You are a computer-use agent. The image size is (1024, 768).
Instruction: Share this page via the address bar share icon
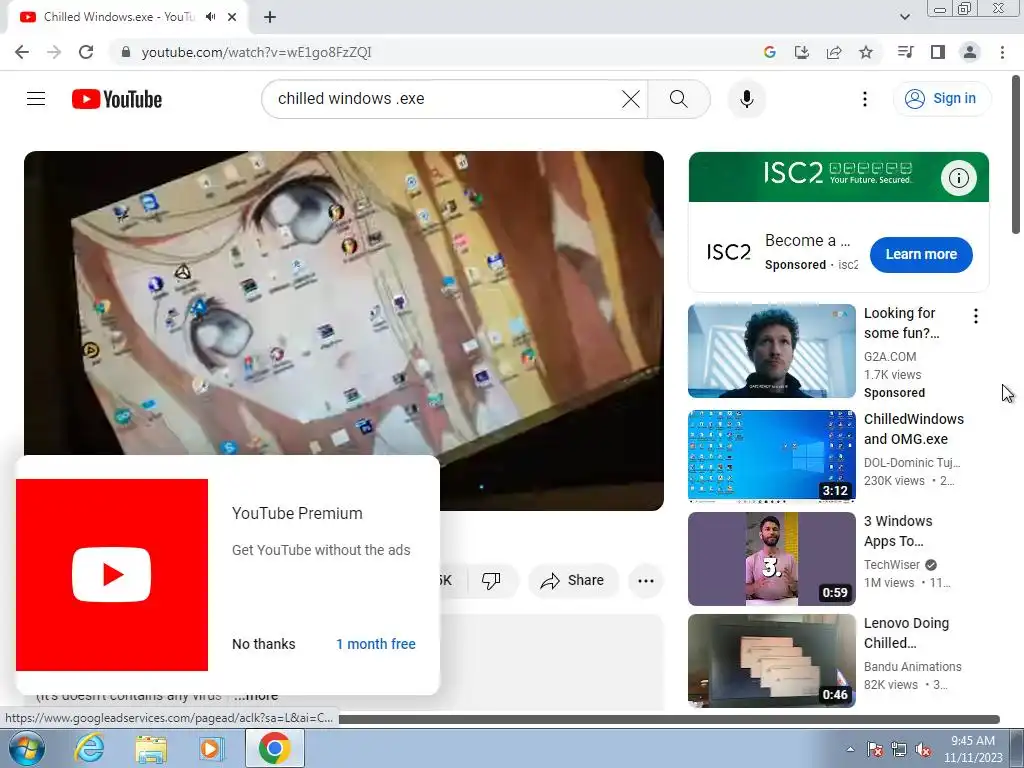point(834,52)
